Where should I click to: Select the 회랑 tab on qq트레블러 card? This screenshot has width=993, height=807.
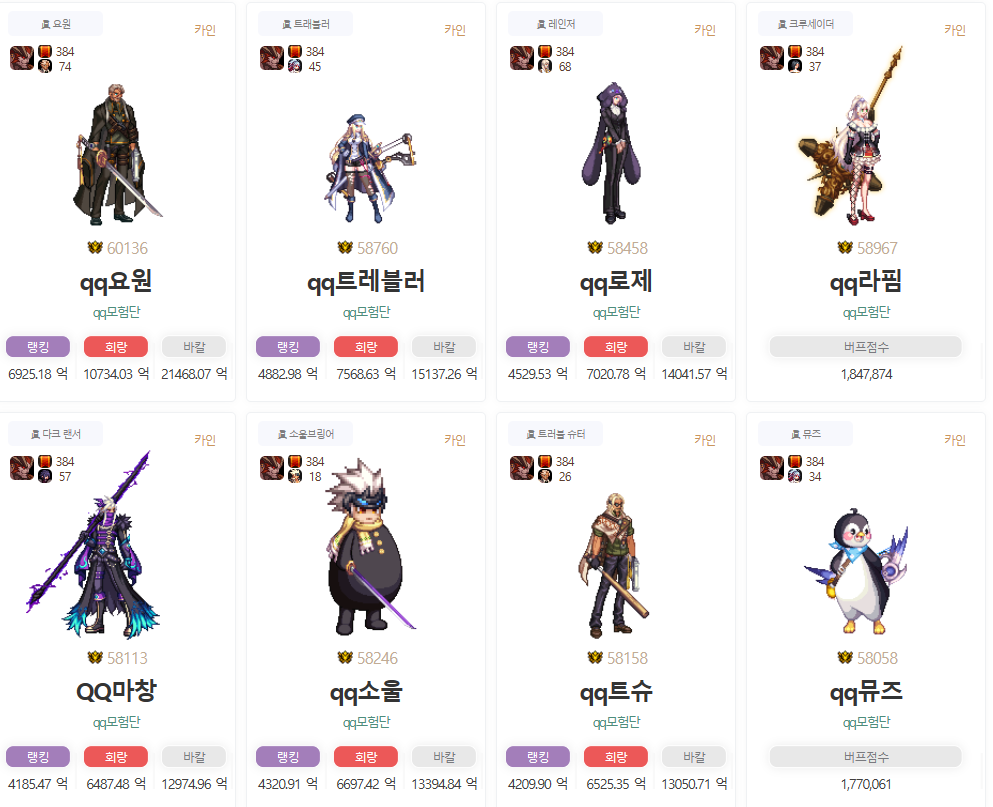pos(366,346)
